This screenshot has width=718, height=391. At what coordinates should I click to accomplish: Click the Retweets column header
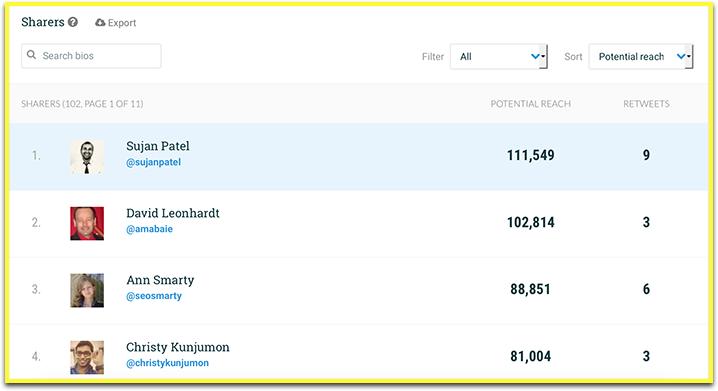click(646, 104)
